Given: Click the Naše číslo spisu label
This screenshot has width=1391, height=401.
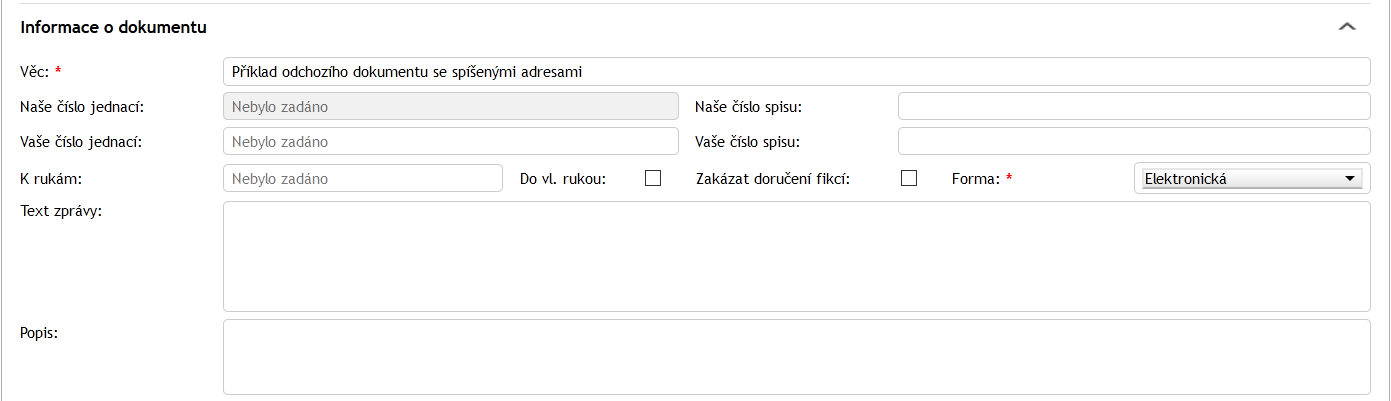Looking at the screenshot, I should point(749,106).
